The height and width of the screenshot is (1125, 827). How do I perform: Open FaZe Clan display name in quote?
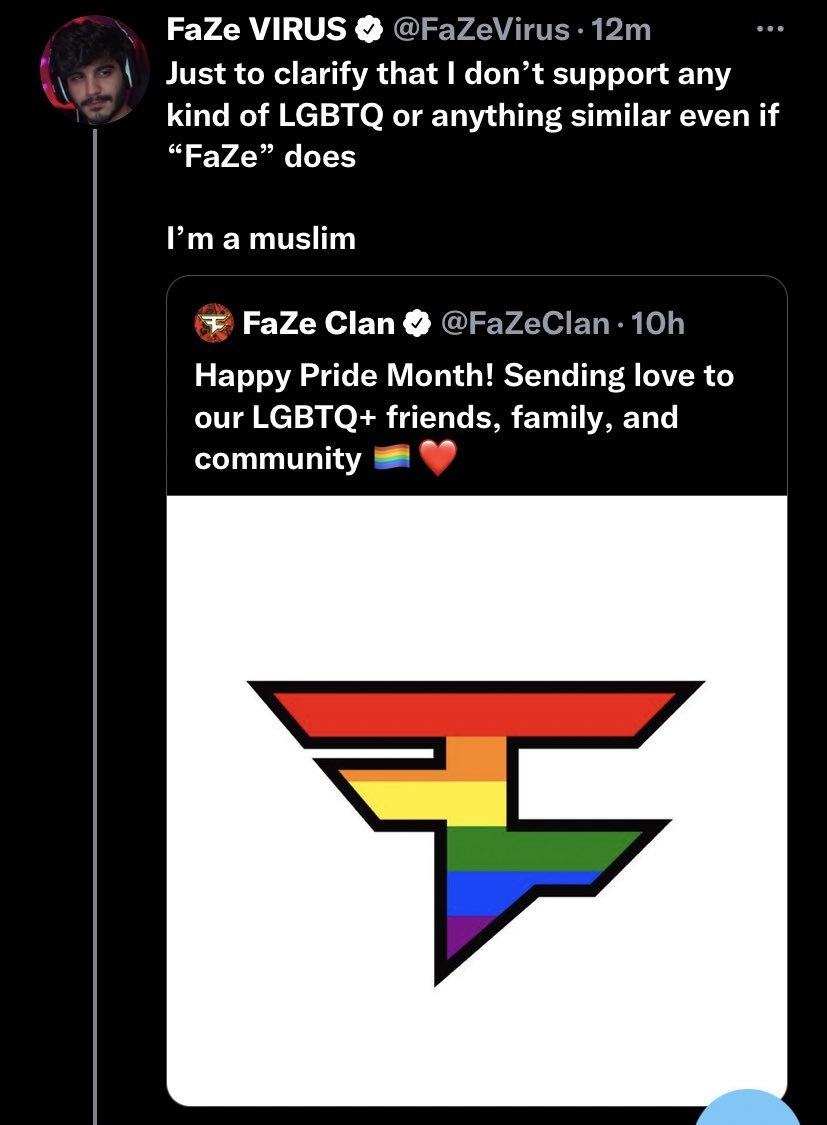[x=318, y=323]
